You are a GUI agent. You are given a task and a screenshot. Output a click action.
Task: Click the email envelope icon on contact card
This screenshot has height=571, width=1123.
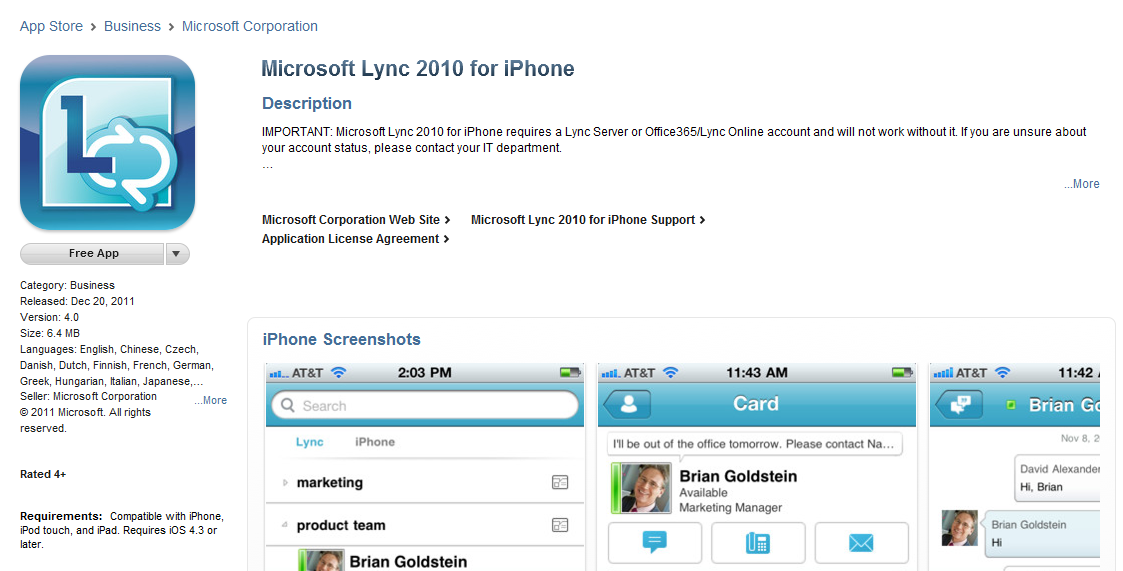(x=861, y=542)
